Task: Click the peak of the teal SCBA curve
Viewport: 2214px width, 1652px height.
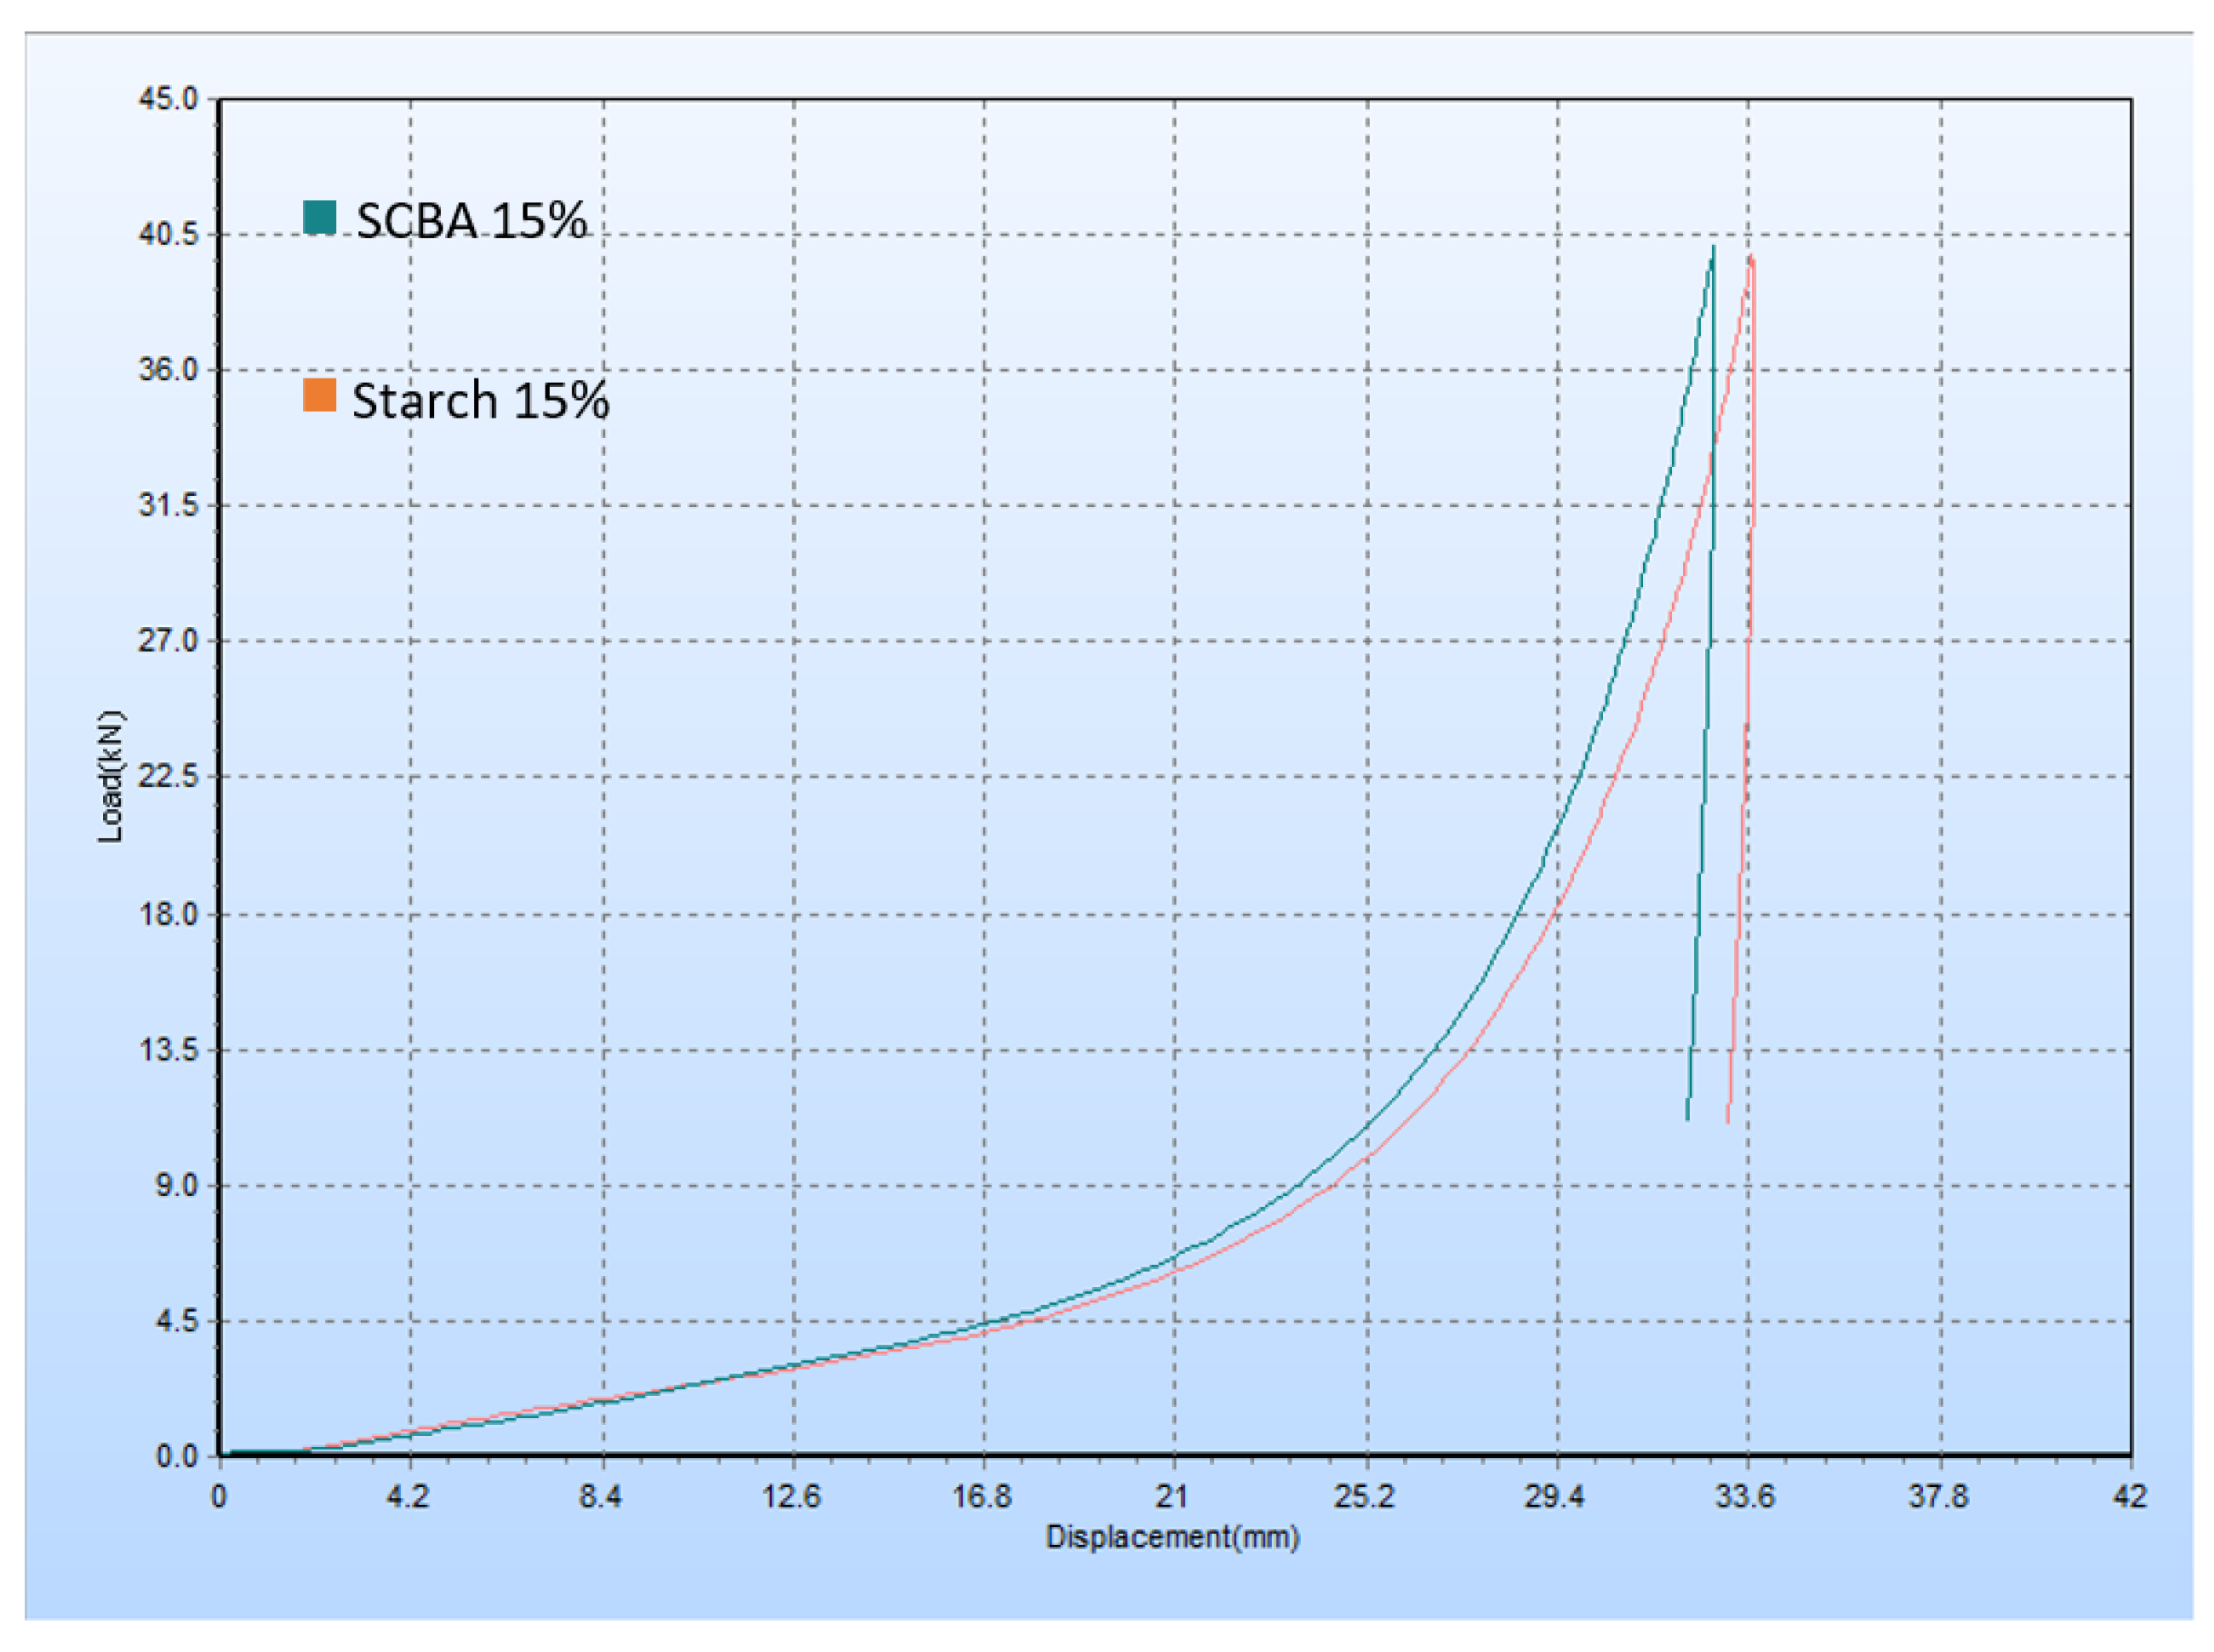Action: click(x=1713, y=247)
